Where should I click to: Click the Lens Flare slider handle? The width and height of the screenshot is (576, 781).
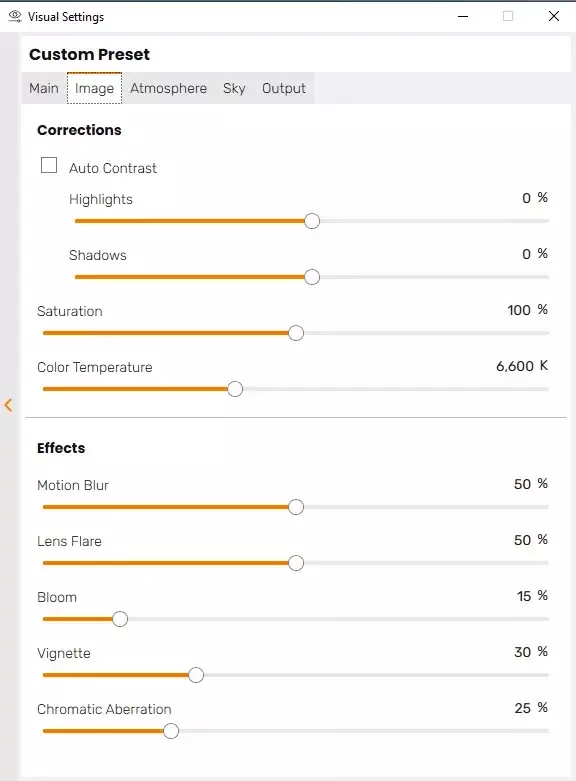296,563
